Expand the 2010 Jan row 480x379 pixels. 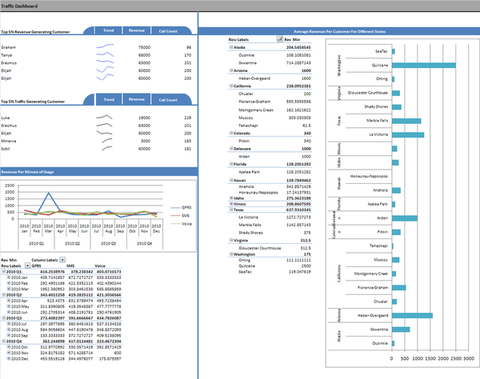9,277
